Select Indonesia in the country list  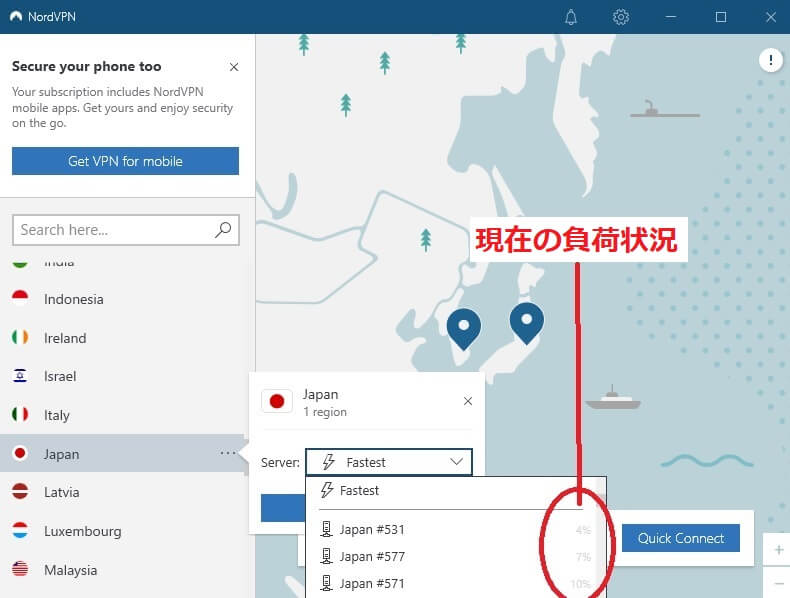pos(124,299)
